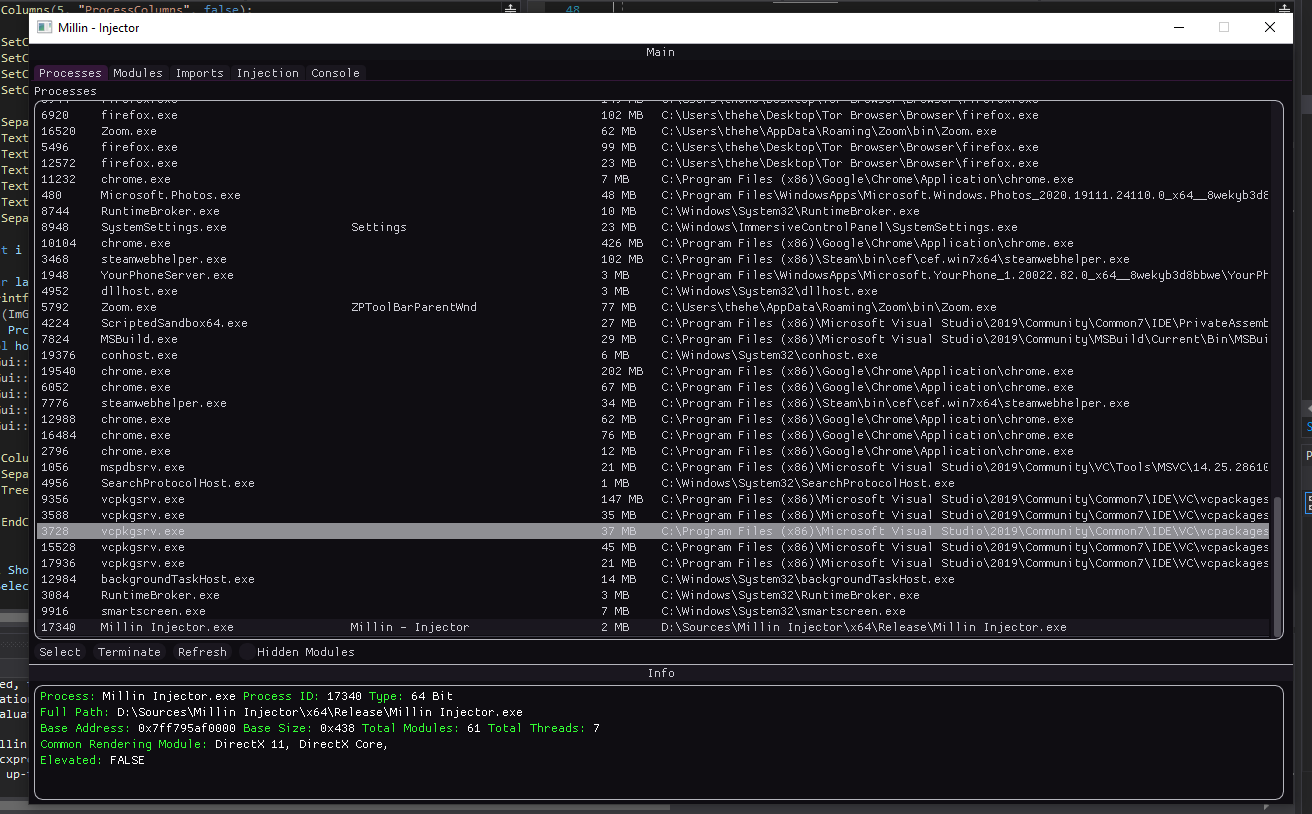Select Zoom.exe with PID 5792
Image resolution: width=1312 pixels, height=814 pixels.
tap(654, 307)
